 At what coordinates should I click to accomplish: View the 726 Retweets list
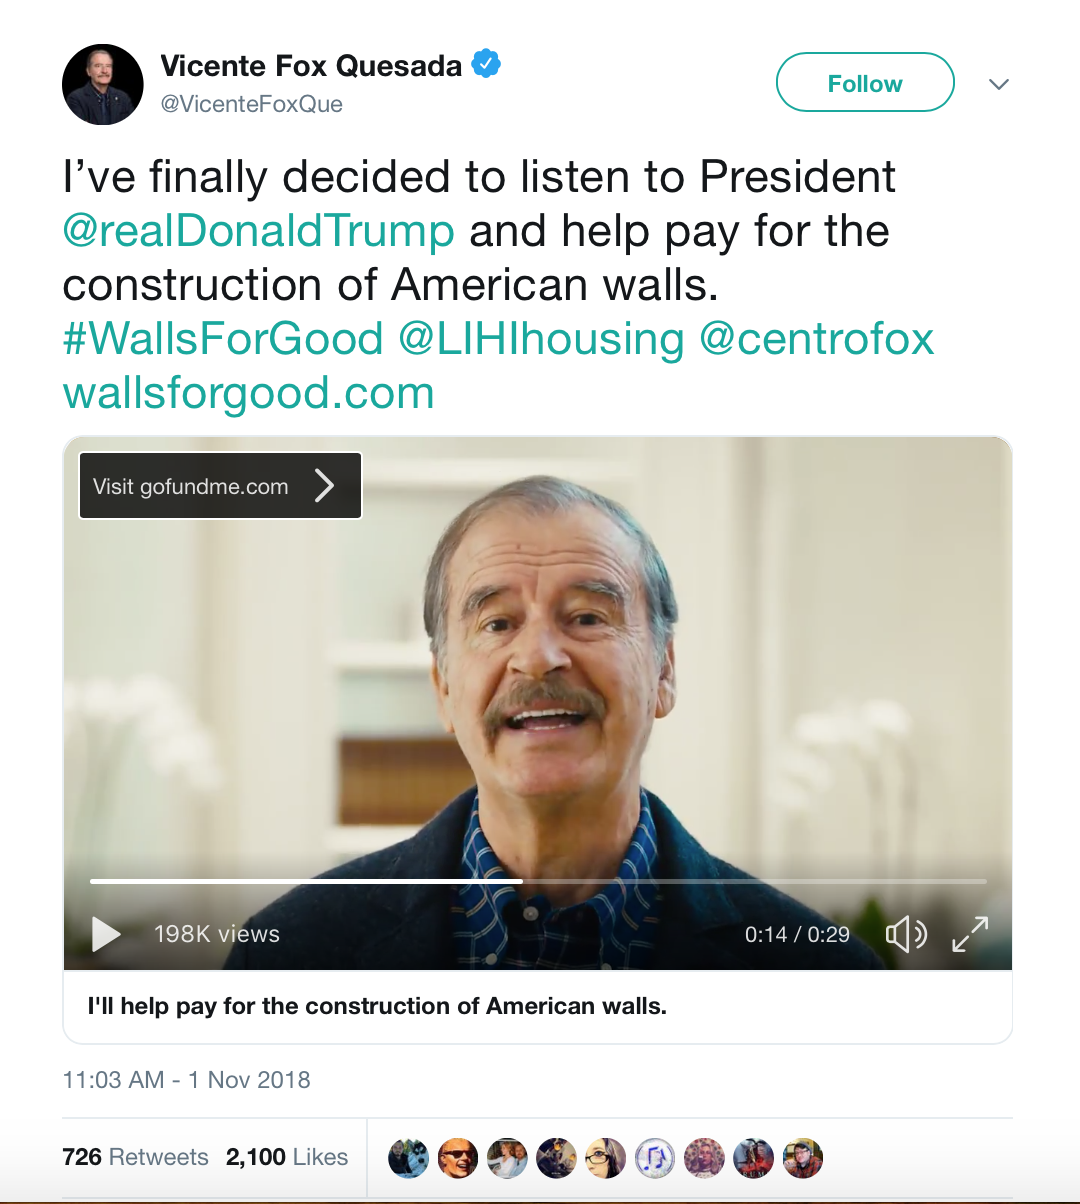tap(135, 1157)
